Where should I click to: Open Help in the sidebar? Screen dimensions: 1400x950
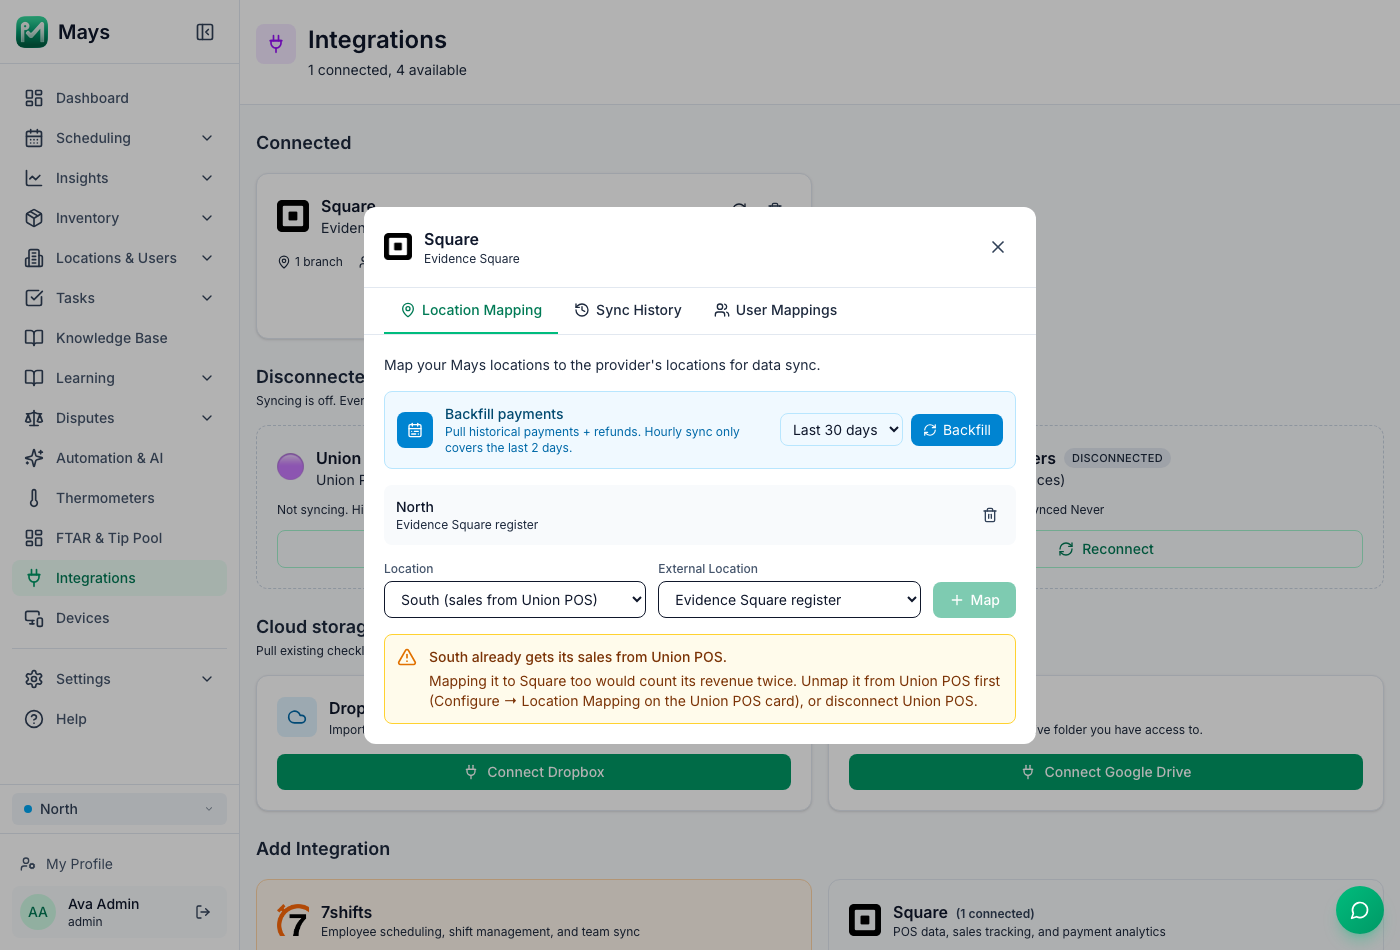(x=120, y=719)
